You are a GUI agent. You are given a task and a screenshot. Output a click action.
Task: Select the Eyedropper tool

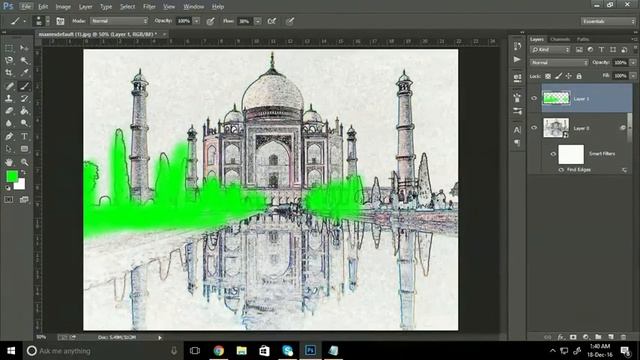coord(24,73)
